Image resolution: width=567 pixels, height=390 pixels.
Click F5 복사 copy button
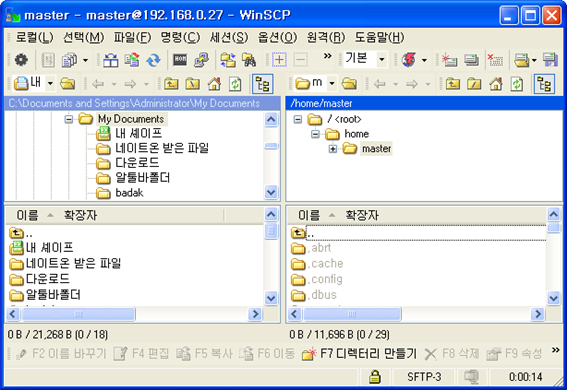point(204,353)
